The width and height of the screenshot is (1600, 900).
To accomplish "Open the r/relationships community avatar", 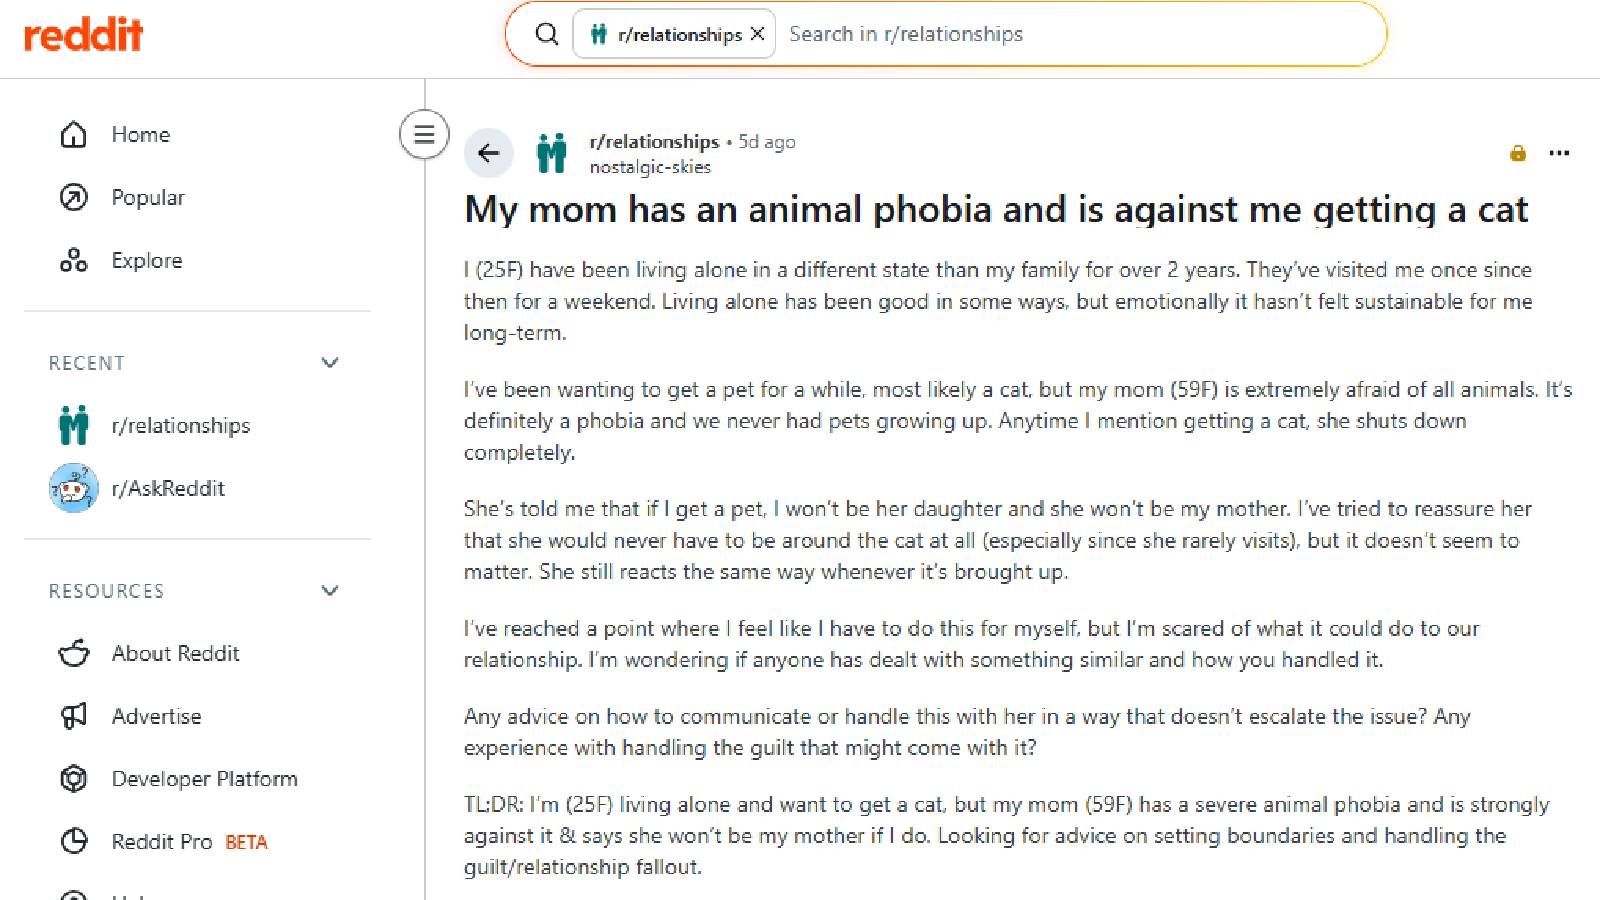I will tap(551, 153).
